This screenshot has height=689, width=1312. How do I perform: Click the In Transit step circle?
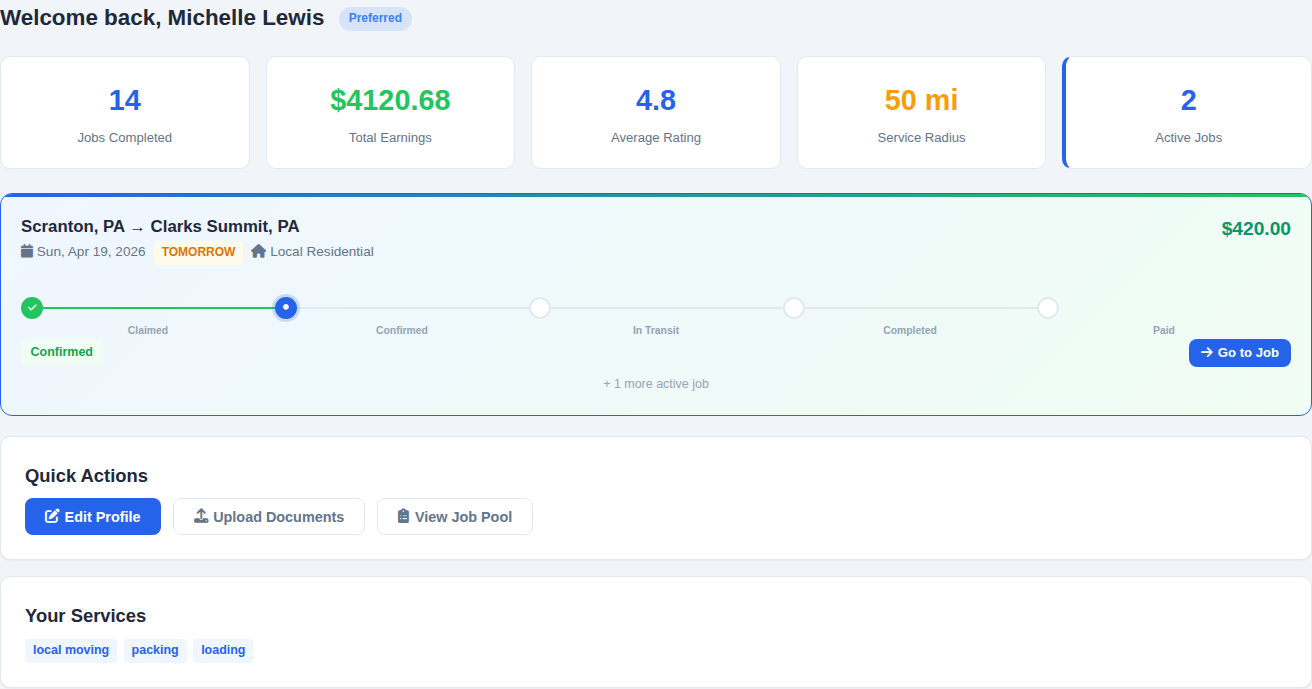540,308
